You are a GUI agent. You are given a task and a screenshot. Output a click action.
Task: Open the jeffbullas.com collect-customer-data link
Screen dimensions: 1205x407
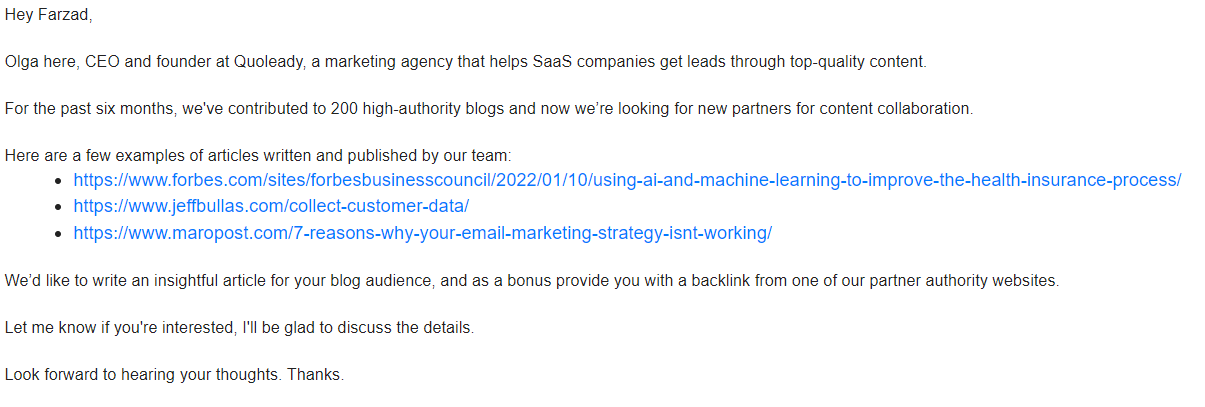click(x=271, y=207)
